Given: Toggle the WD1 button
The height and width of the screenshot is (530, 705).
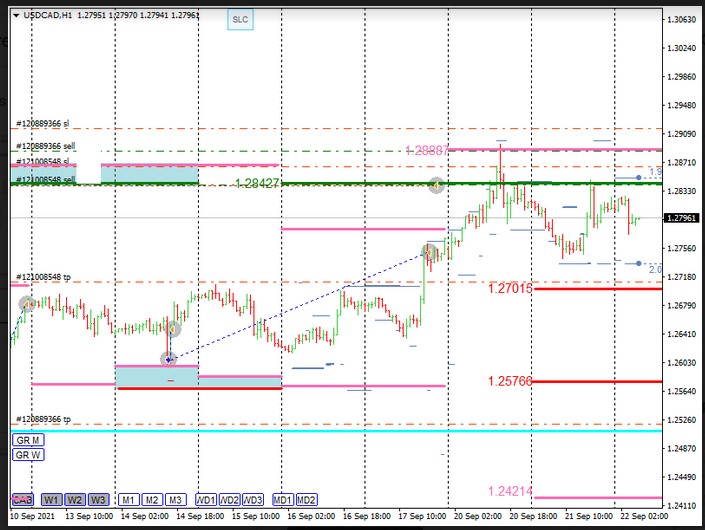Looking at the screenshot, I should (206, 500).
